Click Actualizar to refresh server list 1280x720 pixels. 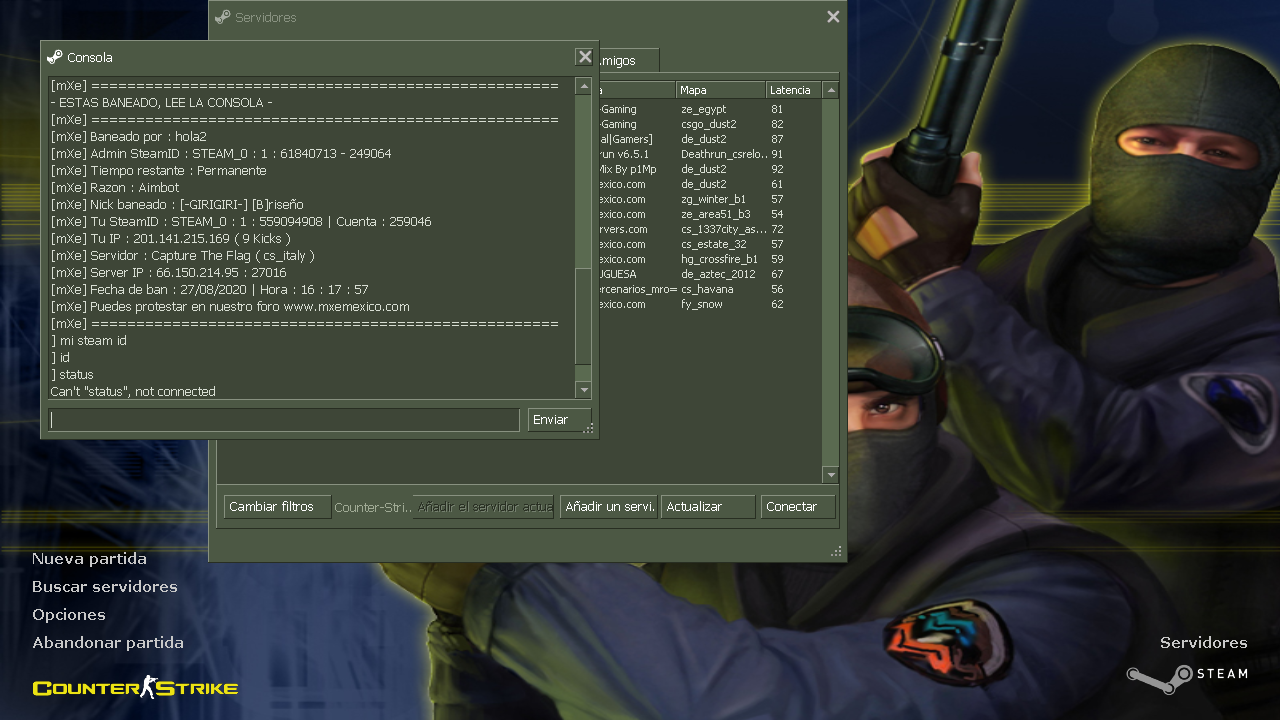point(708,507)
